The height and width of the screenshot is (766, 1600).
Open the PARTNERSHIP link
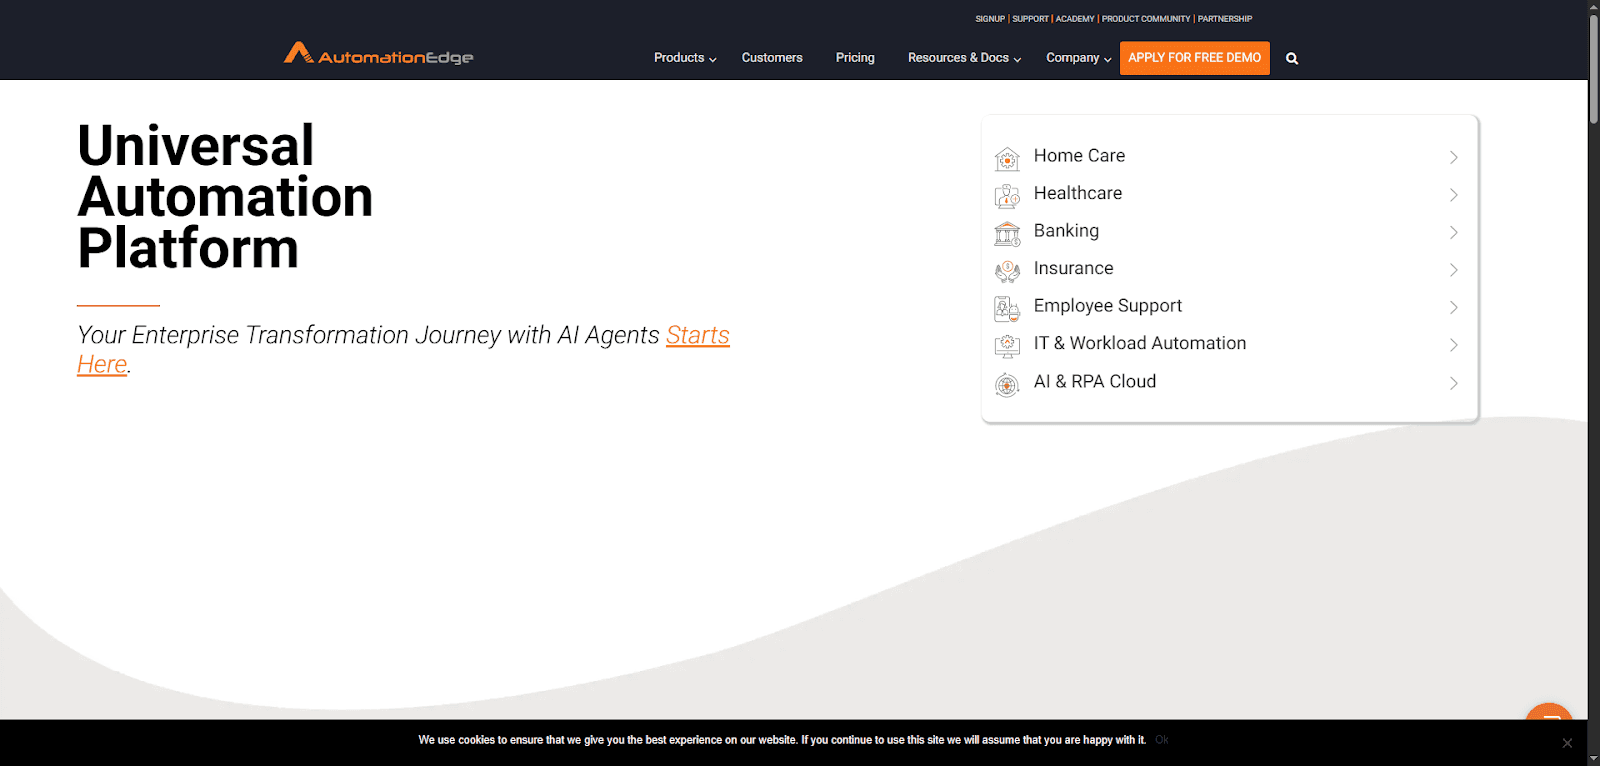point(1225,19)
